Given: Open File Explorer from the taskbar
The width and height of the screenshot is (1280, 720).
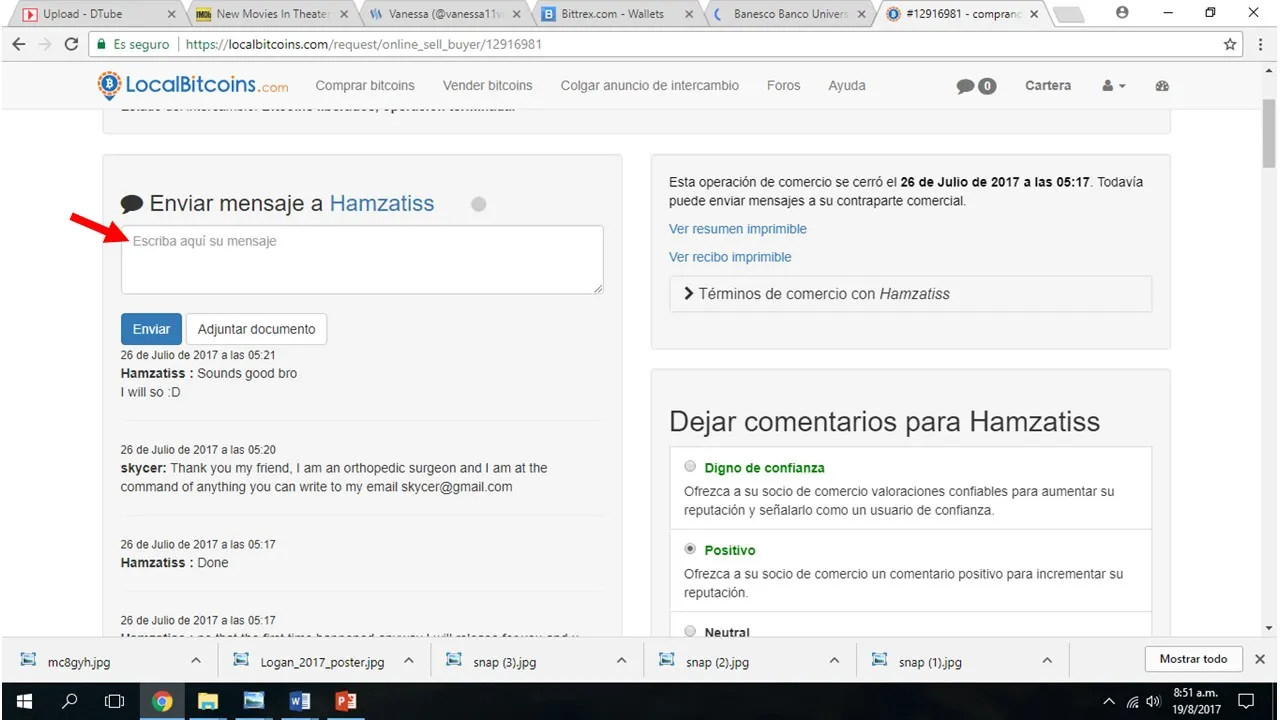Looking at the screenshot, I should (x=208, y=701).
